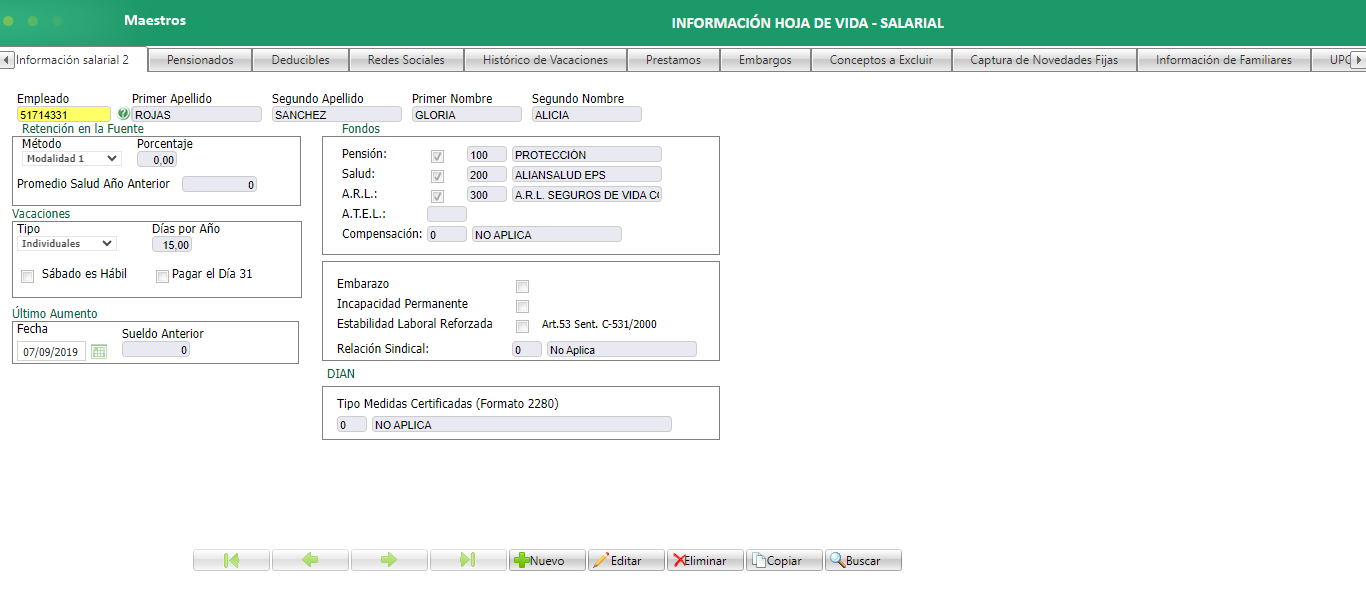Switch to Información salarial 2 tab
Image resolution: width=1366 pixels, height=597 pixels.
(73, 60)
